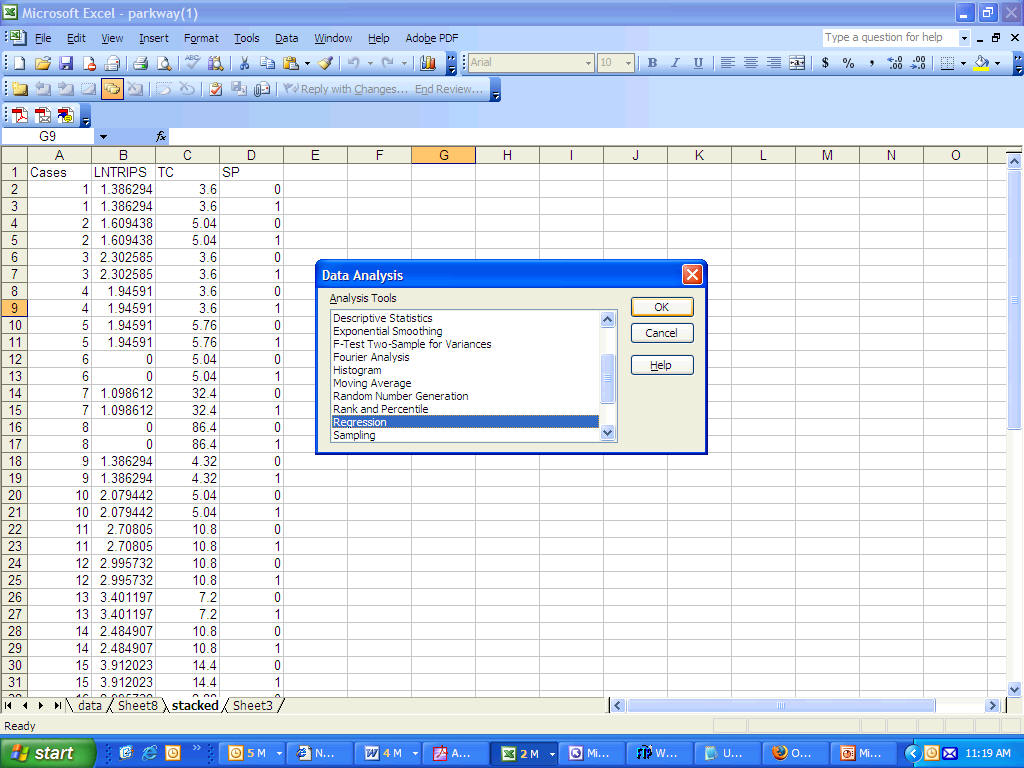Click the Analysis Tools list scroll up arrow

[607, 319]
